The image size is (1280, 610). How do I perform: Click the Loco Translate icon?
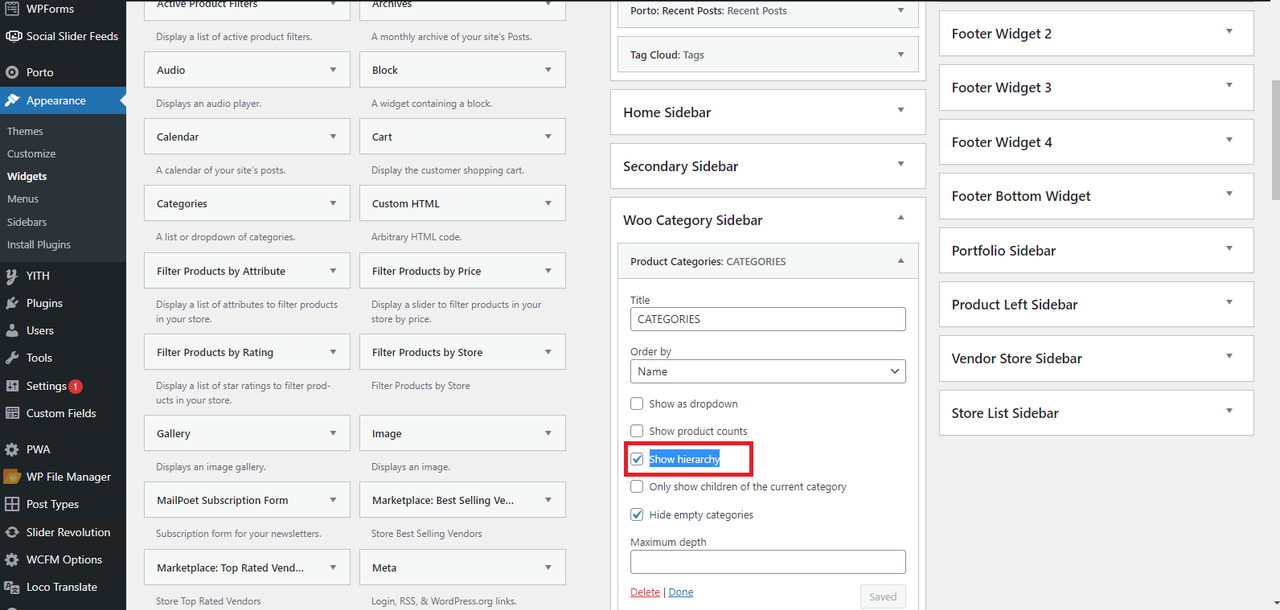click(x=12, y=587)
